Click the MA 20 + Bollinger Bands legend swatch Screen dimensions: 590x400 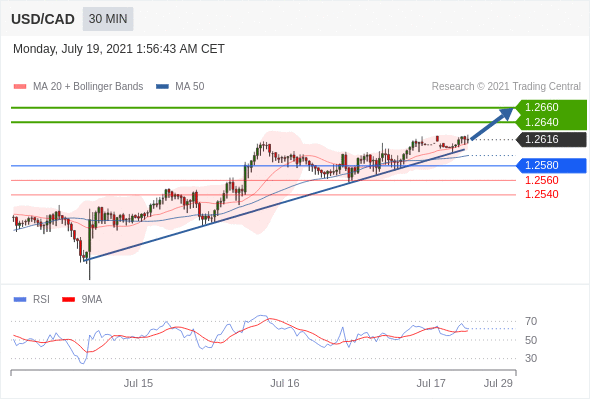click(x=20, y=87)
